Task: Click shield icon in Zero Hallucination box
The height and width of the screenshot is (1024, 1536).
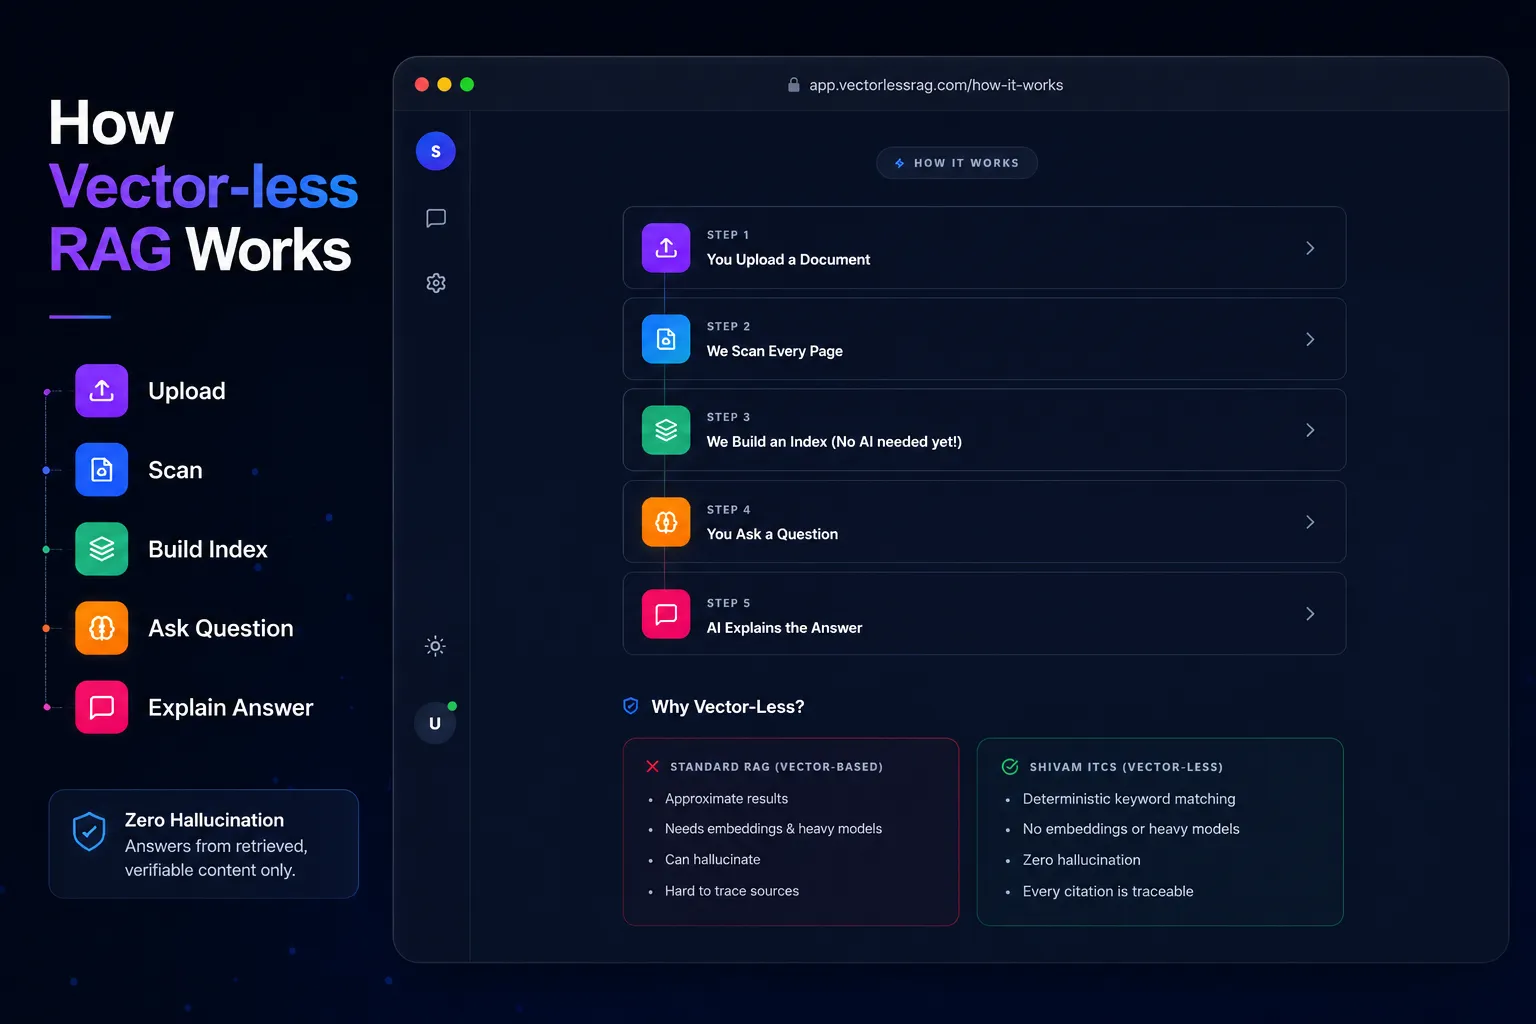Action: 89,832
